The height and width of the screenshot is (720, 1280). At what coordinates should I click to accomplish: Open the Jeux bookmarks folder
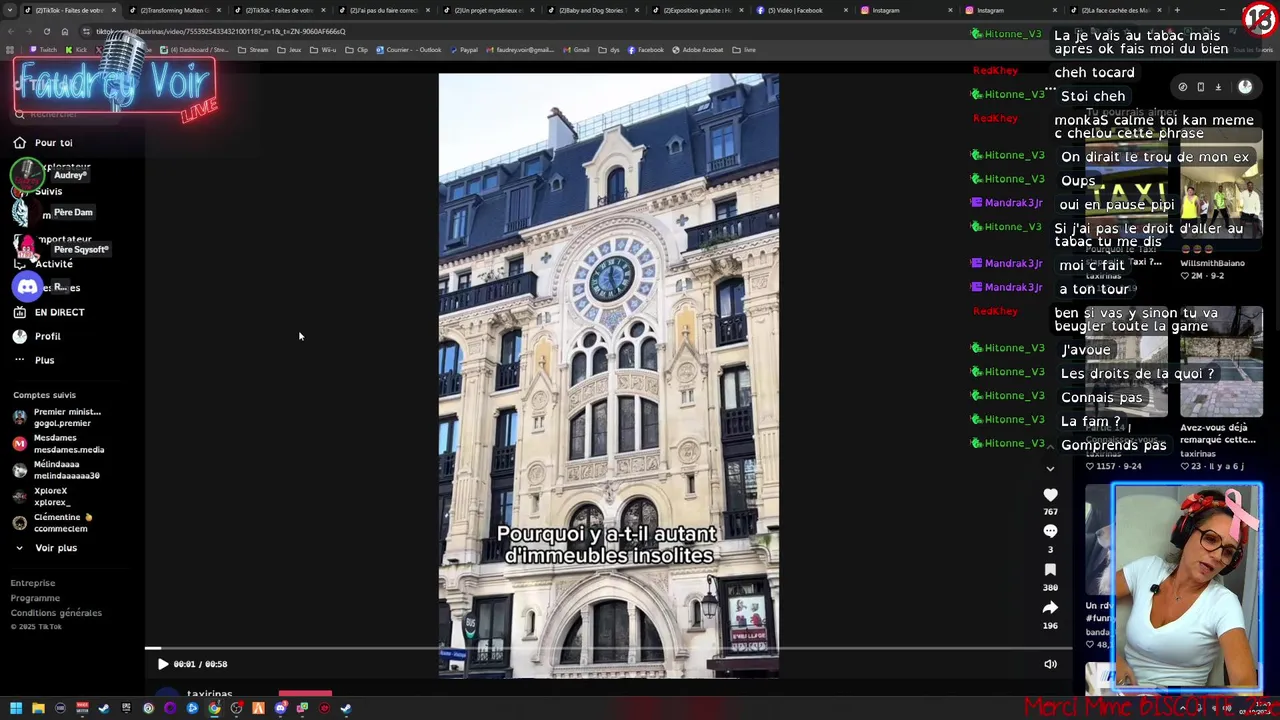click(x=288, y=50)
